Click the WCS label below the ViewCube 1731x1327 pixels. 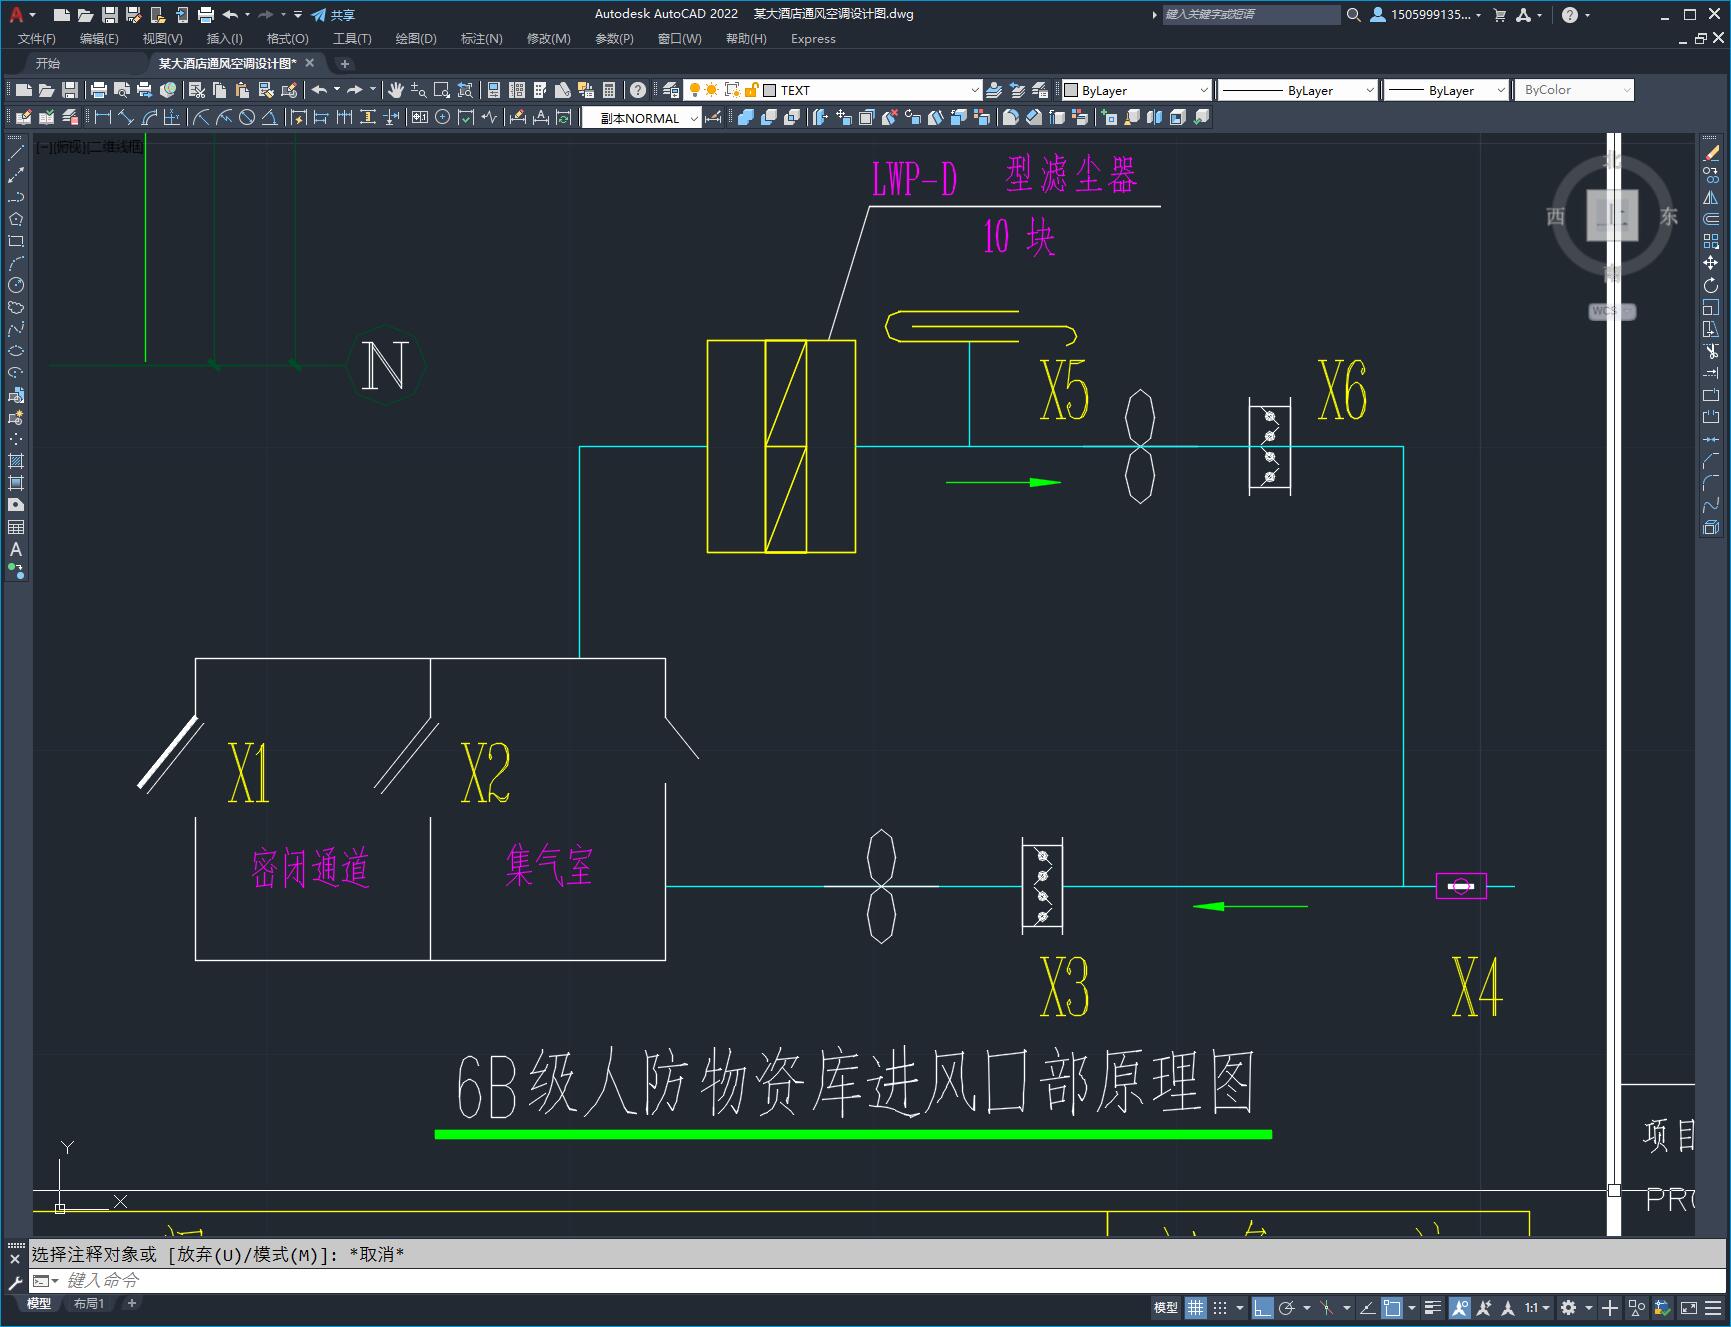coord(1611,311)
